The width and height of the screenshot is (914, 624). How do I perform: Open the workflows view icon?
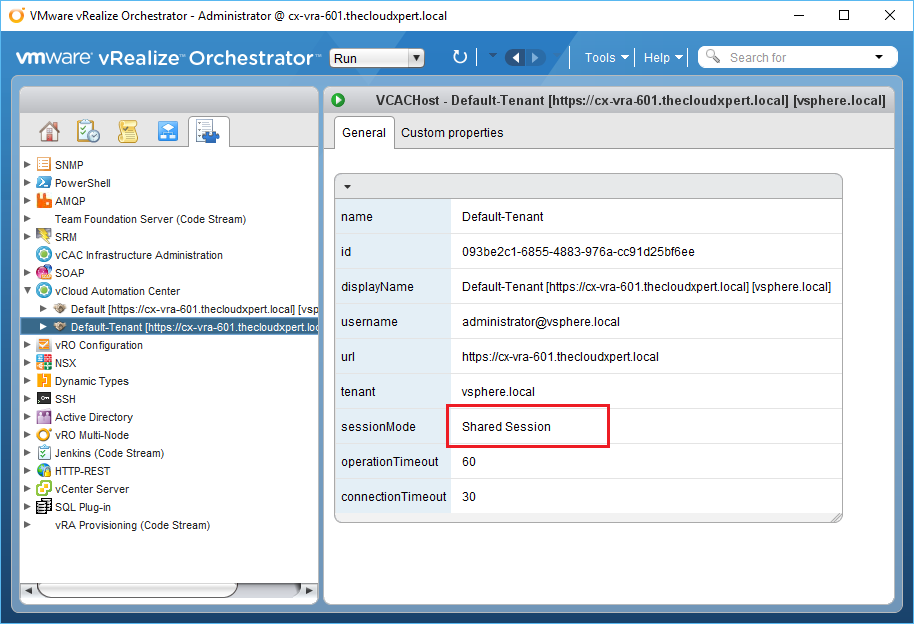click(x=168, y=132)
